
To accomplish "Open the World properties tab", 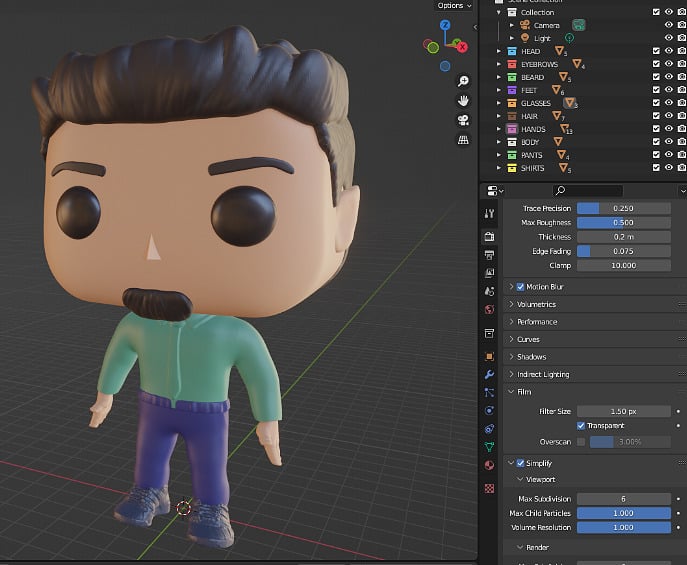I will click(489, 309).
